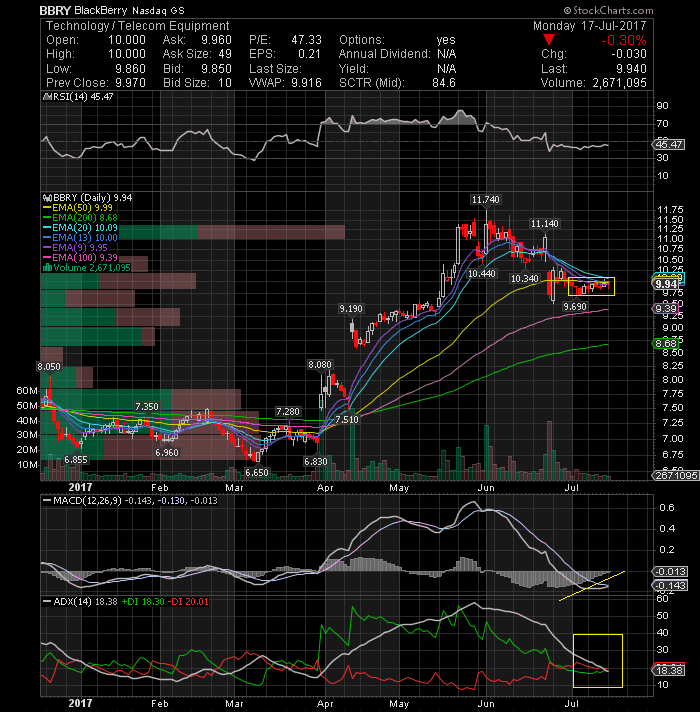
Task: Click the '11.140' price label
Action: [x=544, y=224]
